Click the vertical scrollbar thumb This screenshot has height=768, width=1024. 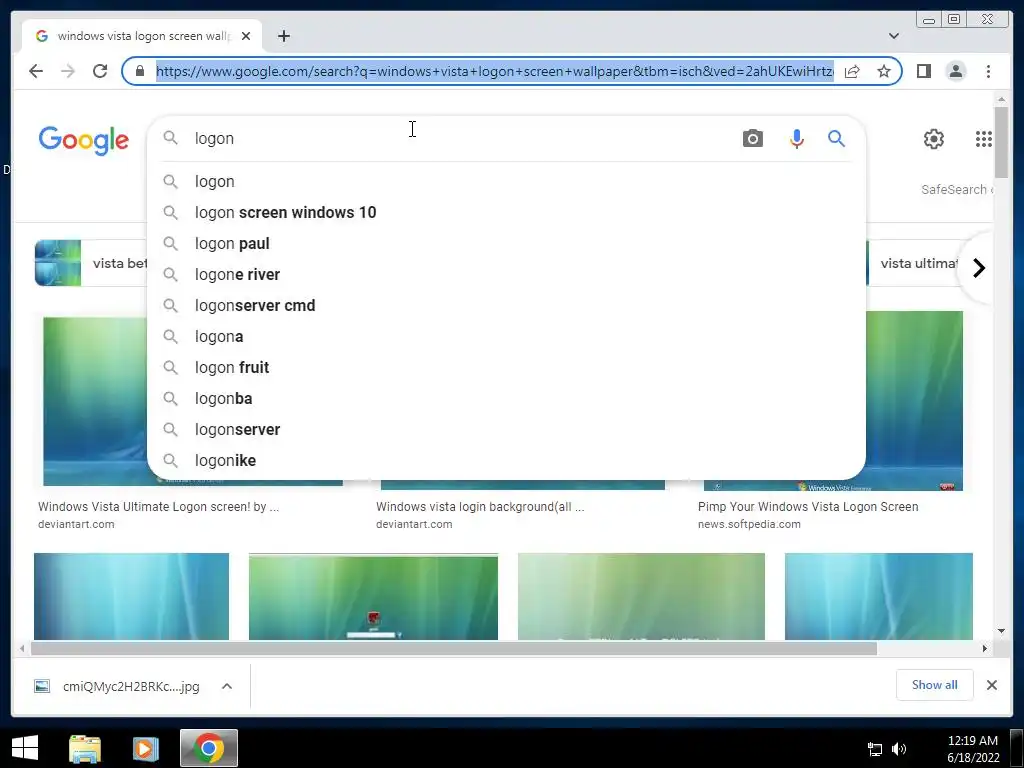click(1001, 142)
